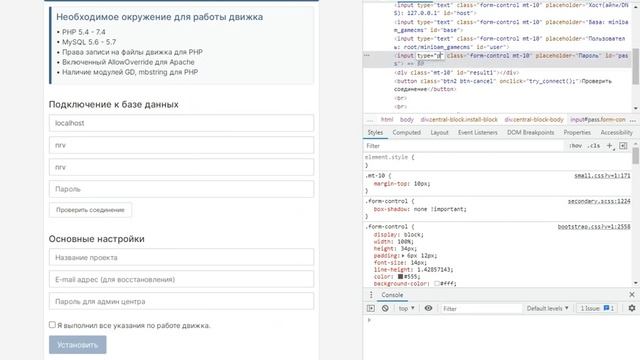Open the drawer three-dot menu beside Console

click(371, 295)
